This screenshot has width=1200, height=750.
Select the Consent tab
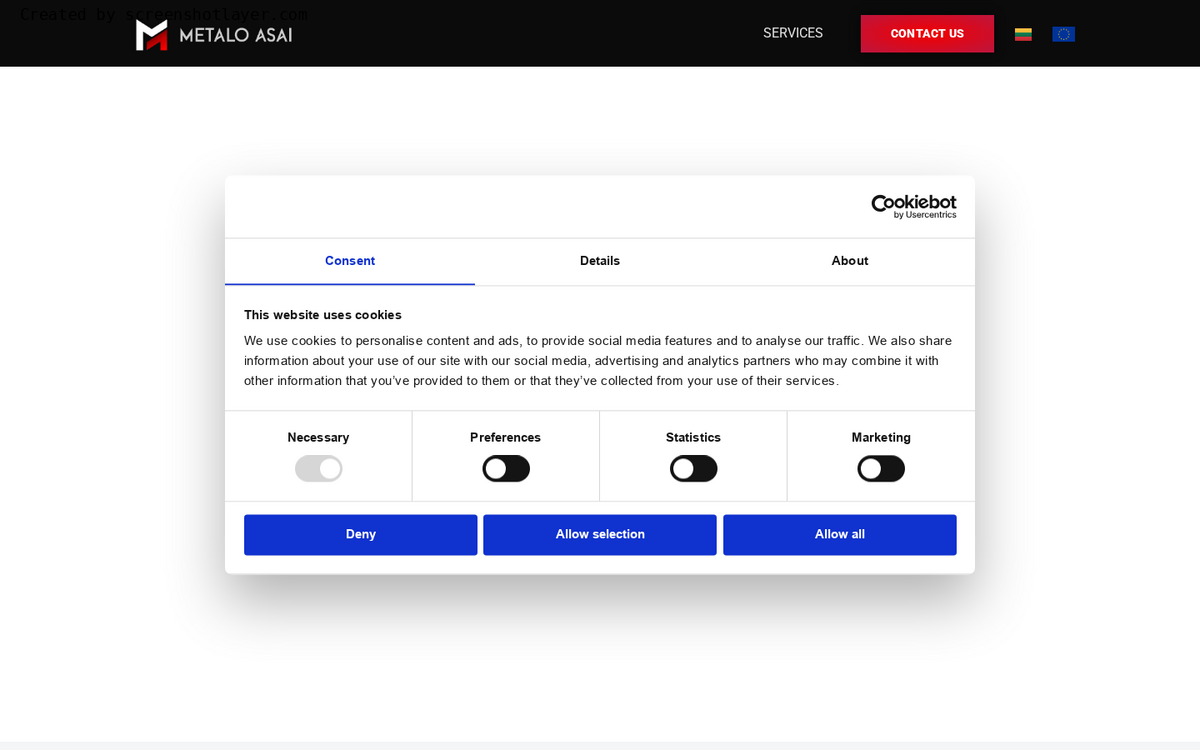point(350,261)
